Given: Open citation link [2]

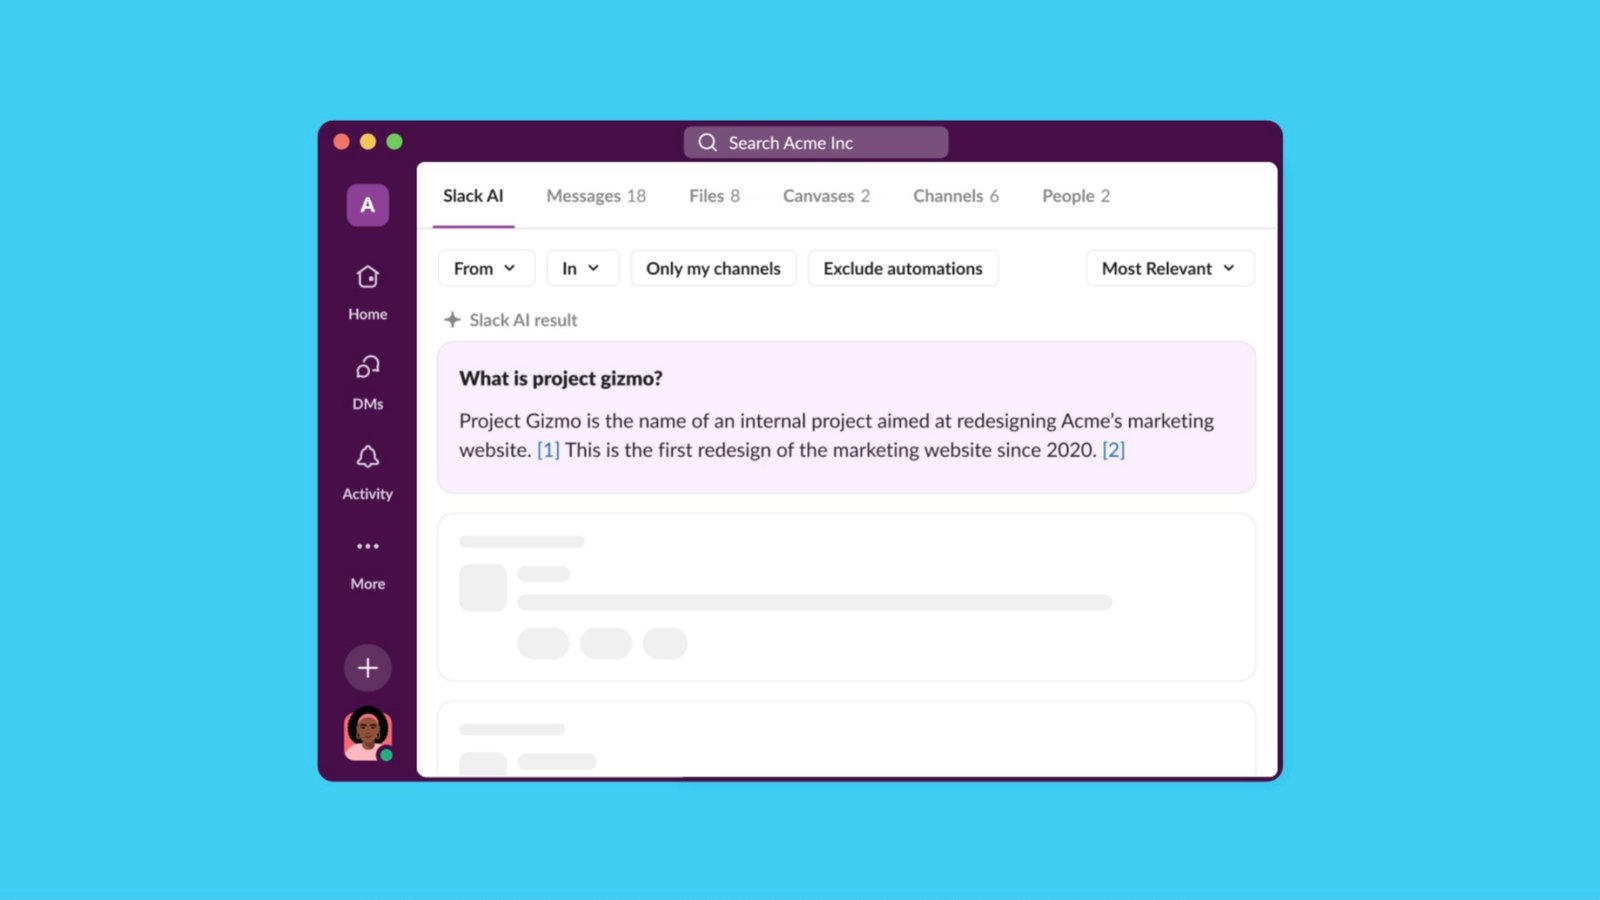Looking at the screenshot, I should coord(1113,450).
